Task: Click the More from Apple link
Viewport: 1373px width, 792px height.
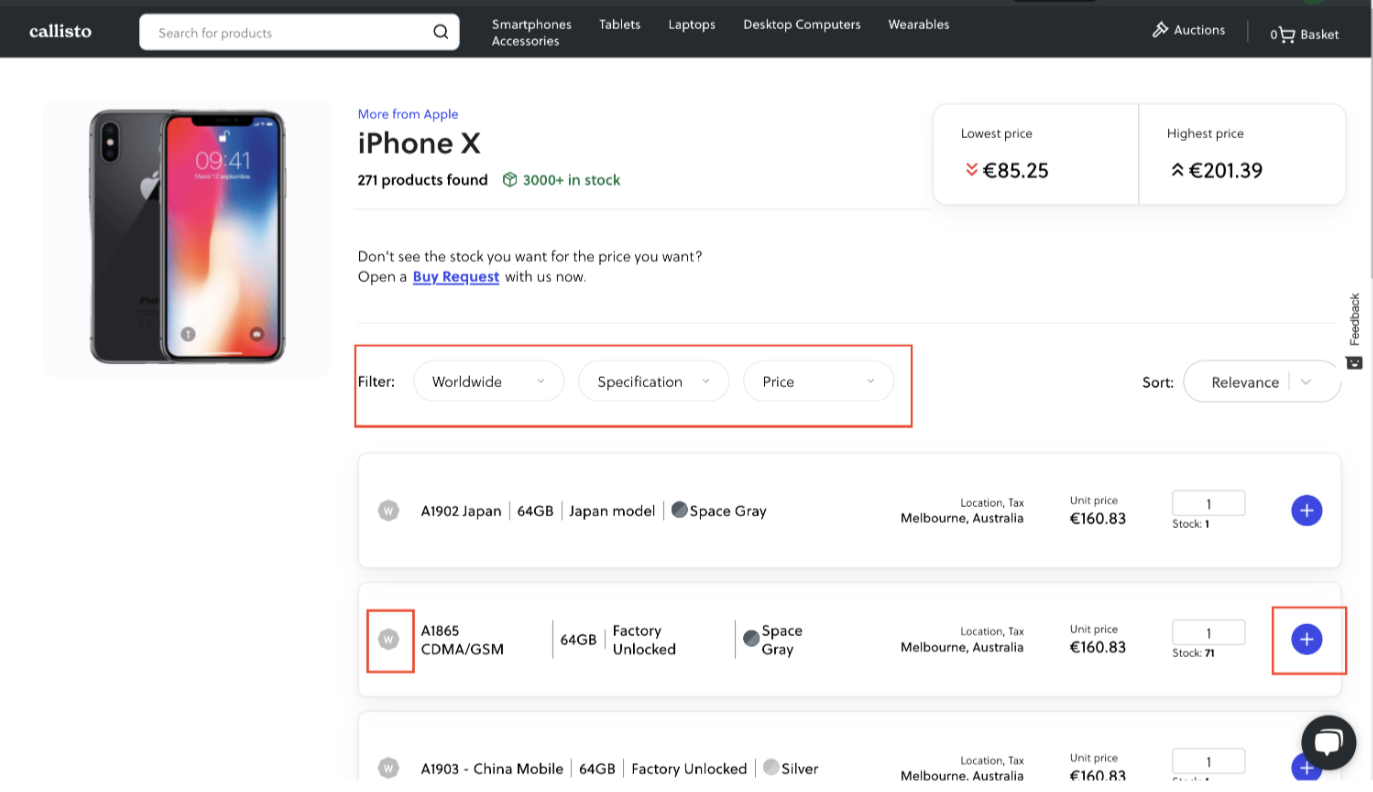Action: [407, 114]
